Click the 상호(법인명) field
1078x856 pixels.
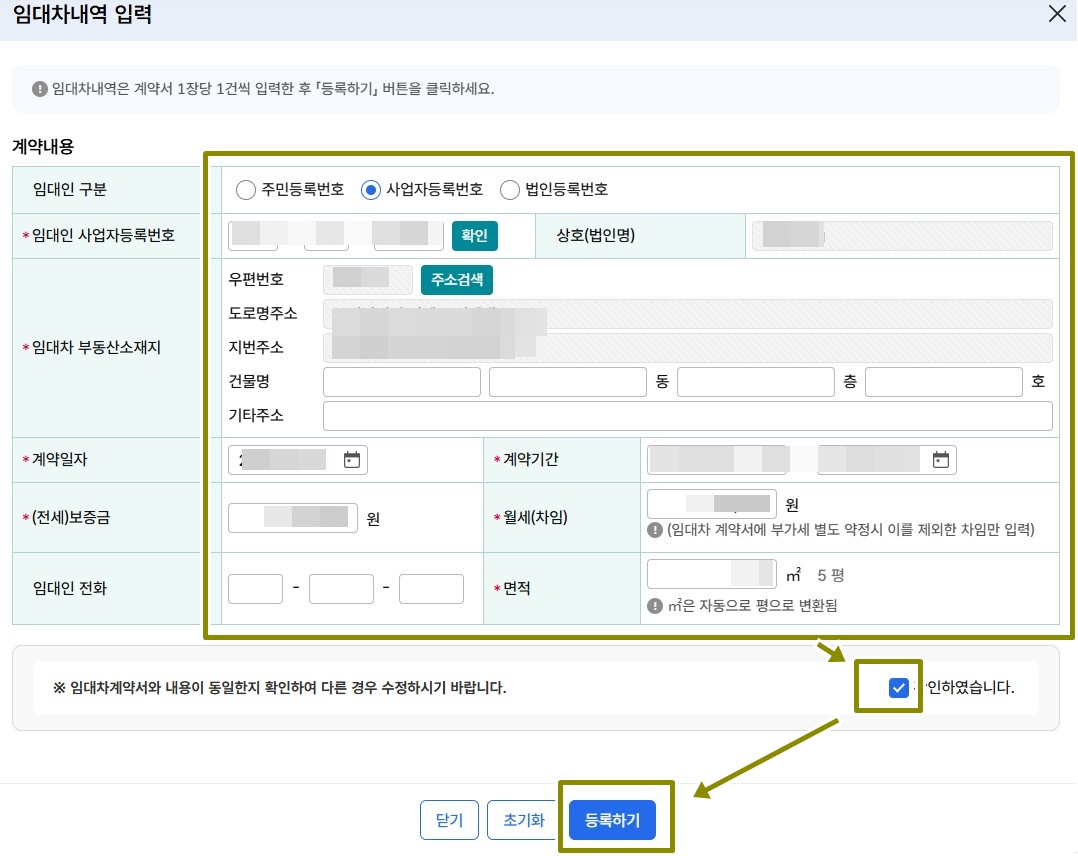tap(902, 236)
